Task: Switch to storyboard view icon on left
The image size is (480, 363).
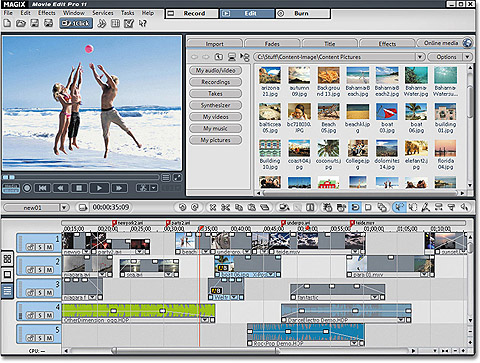Action: point(7,259)
